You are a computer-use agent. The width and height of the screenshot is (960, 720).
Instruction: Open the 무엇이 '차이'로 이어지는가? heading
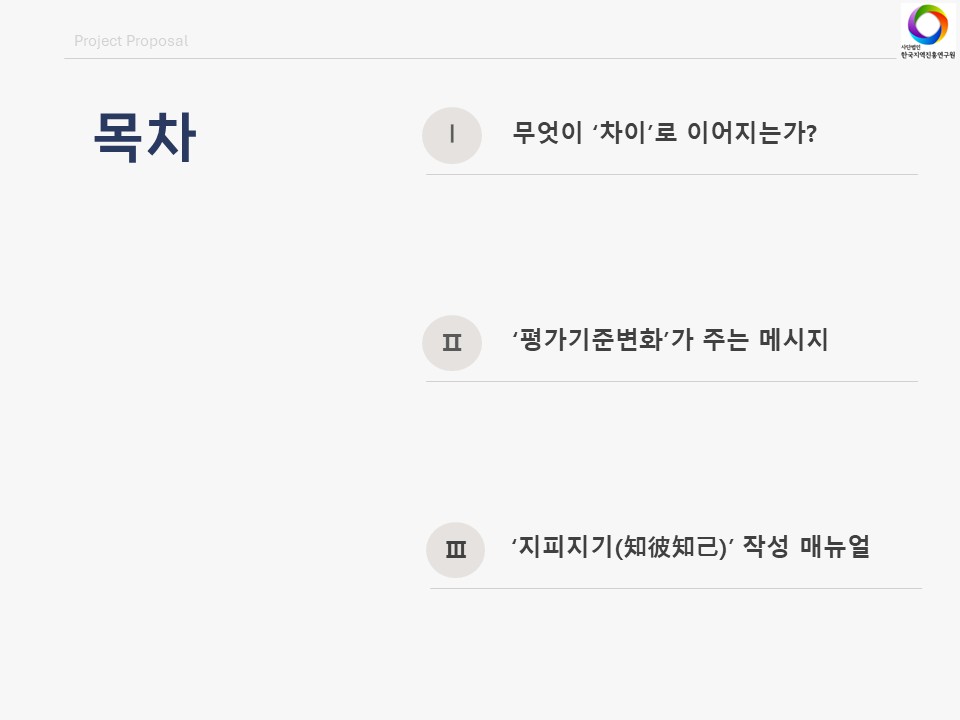point(664,133)
